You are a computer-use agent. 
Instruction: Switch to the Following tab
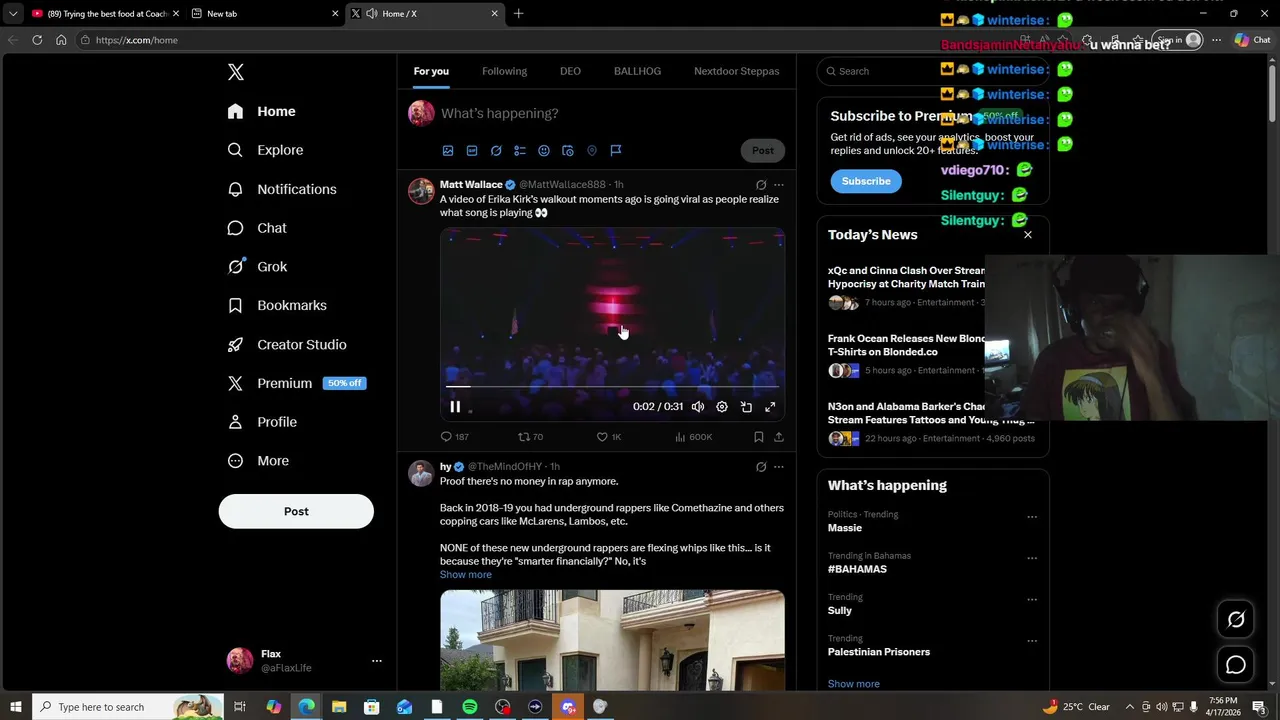[504, 71]
